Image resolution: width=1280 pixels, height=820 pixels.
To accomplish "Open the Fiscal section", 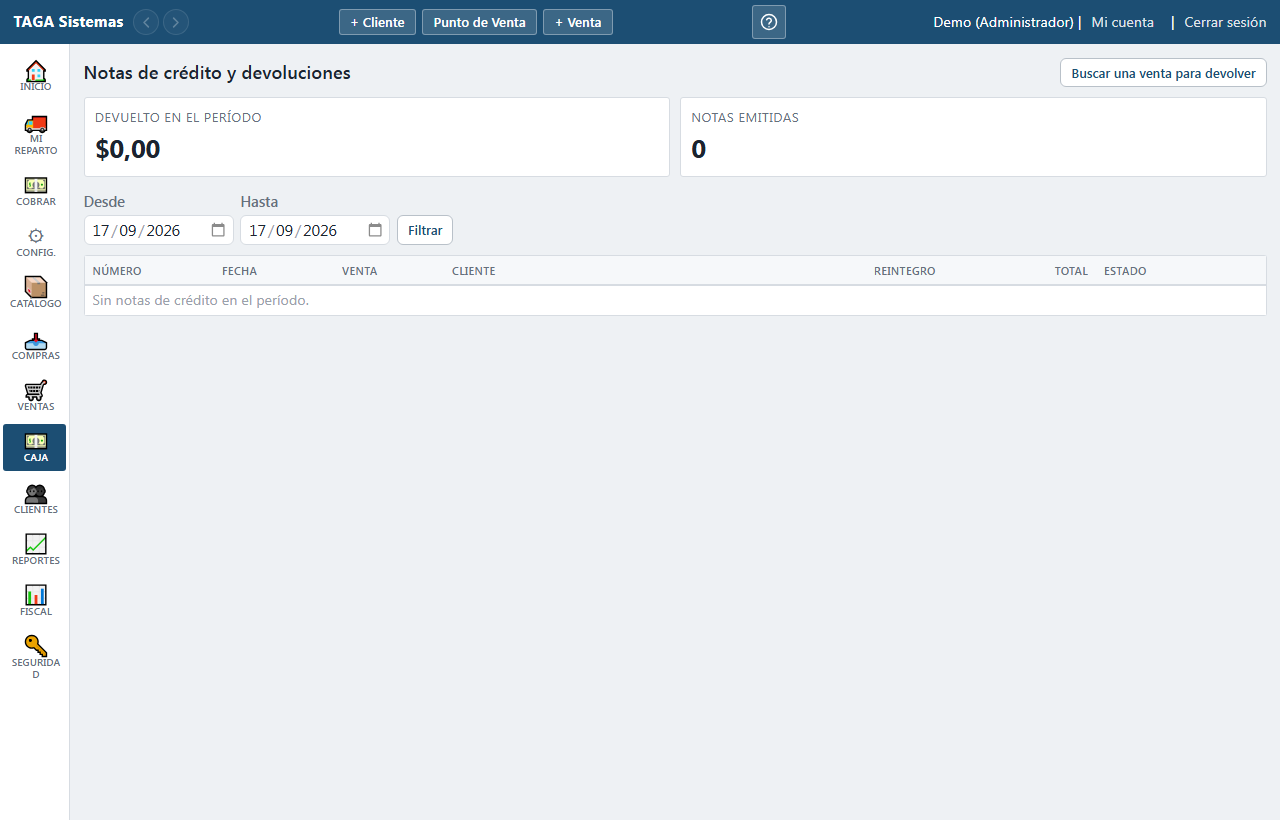I will click(x=35, y=601).
